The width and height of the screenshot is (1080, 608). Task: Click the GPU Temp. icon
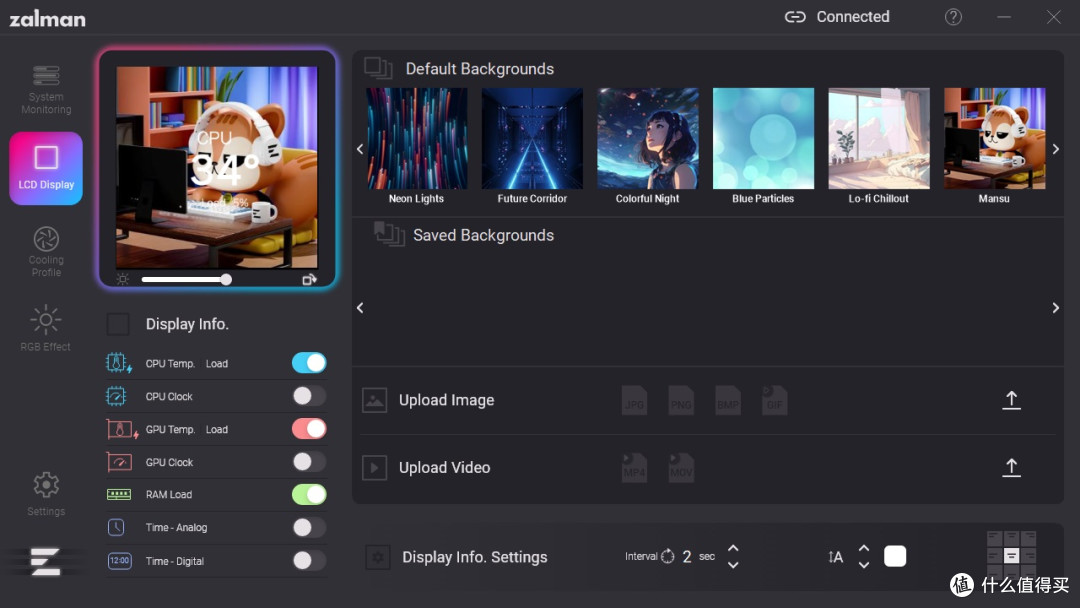[122, 430]
